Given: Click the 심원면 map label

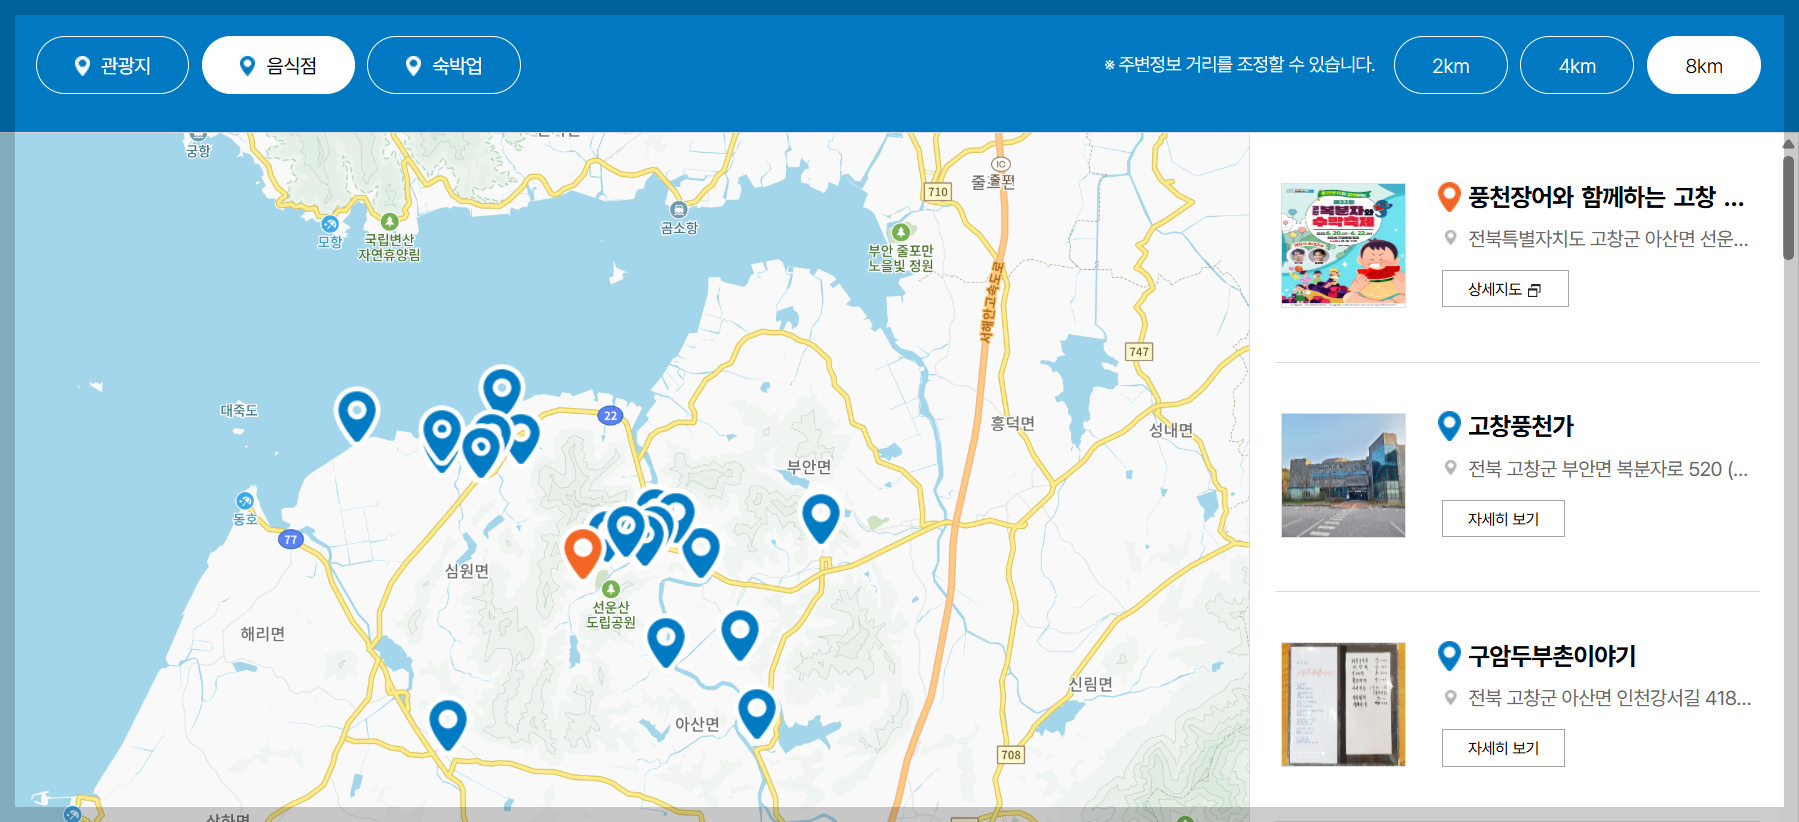Looking at the screenshot, I should click(467, 571).
